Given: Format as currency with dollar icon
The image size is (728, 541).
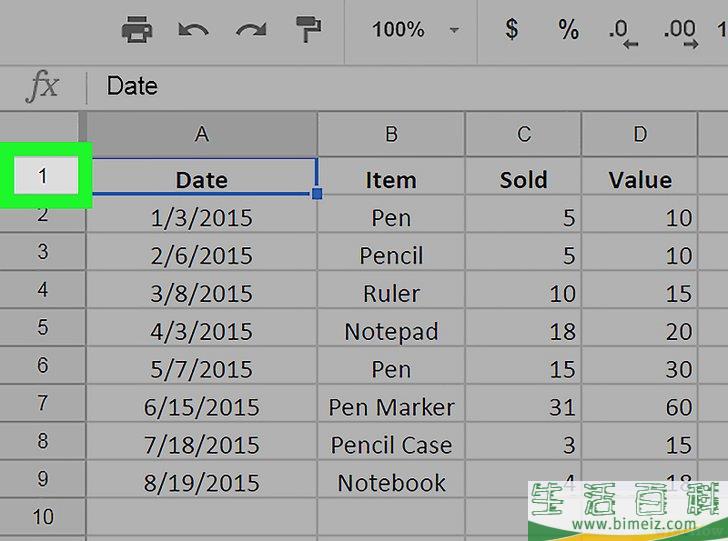Looking at the screenshot, I should (x=512, y=30).
